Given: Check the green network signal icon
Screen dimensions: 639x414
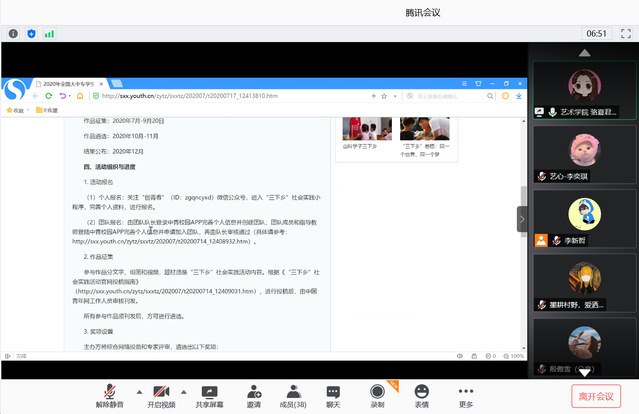Looking at the screenshot, I should coord(49,33).
